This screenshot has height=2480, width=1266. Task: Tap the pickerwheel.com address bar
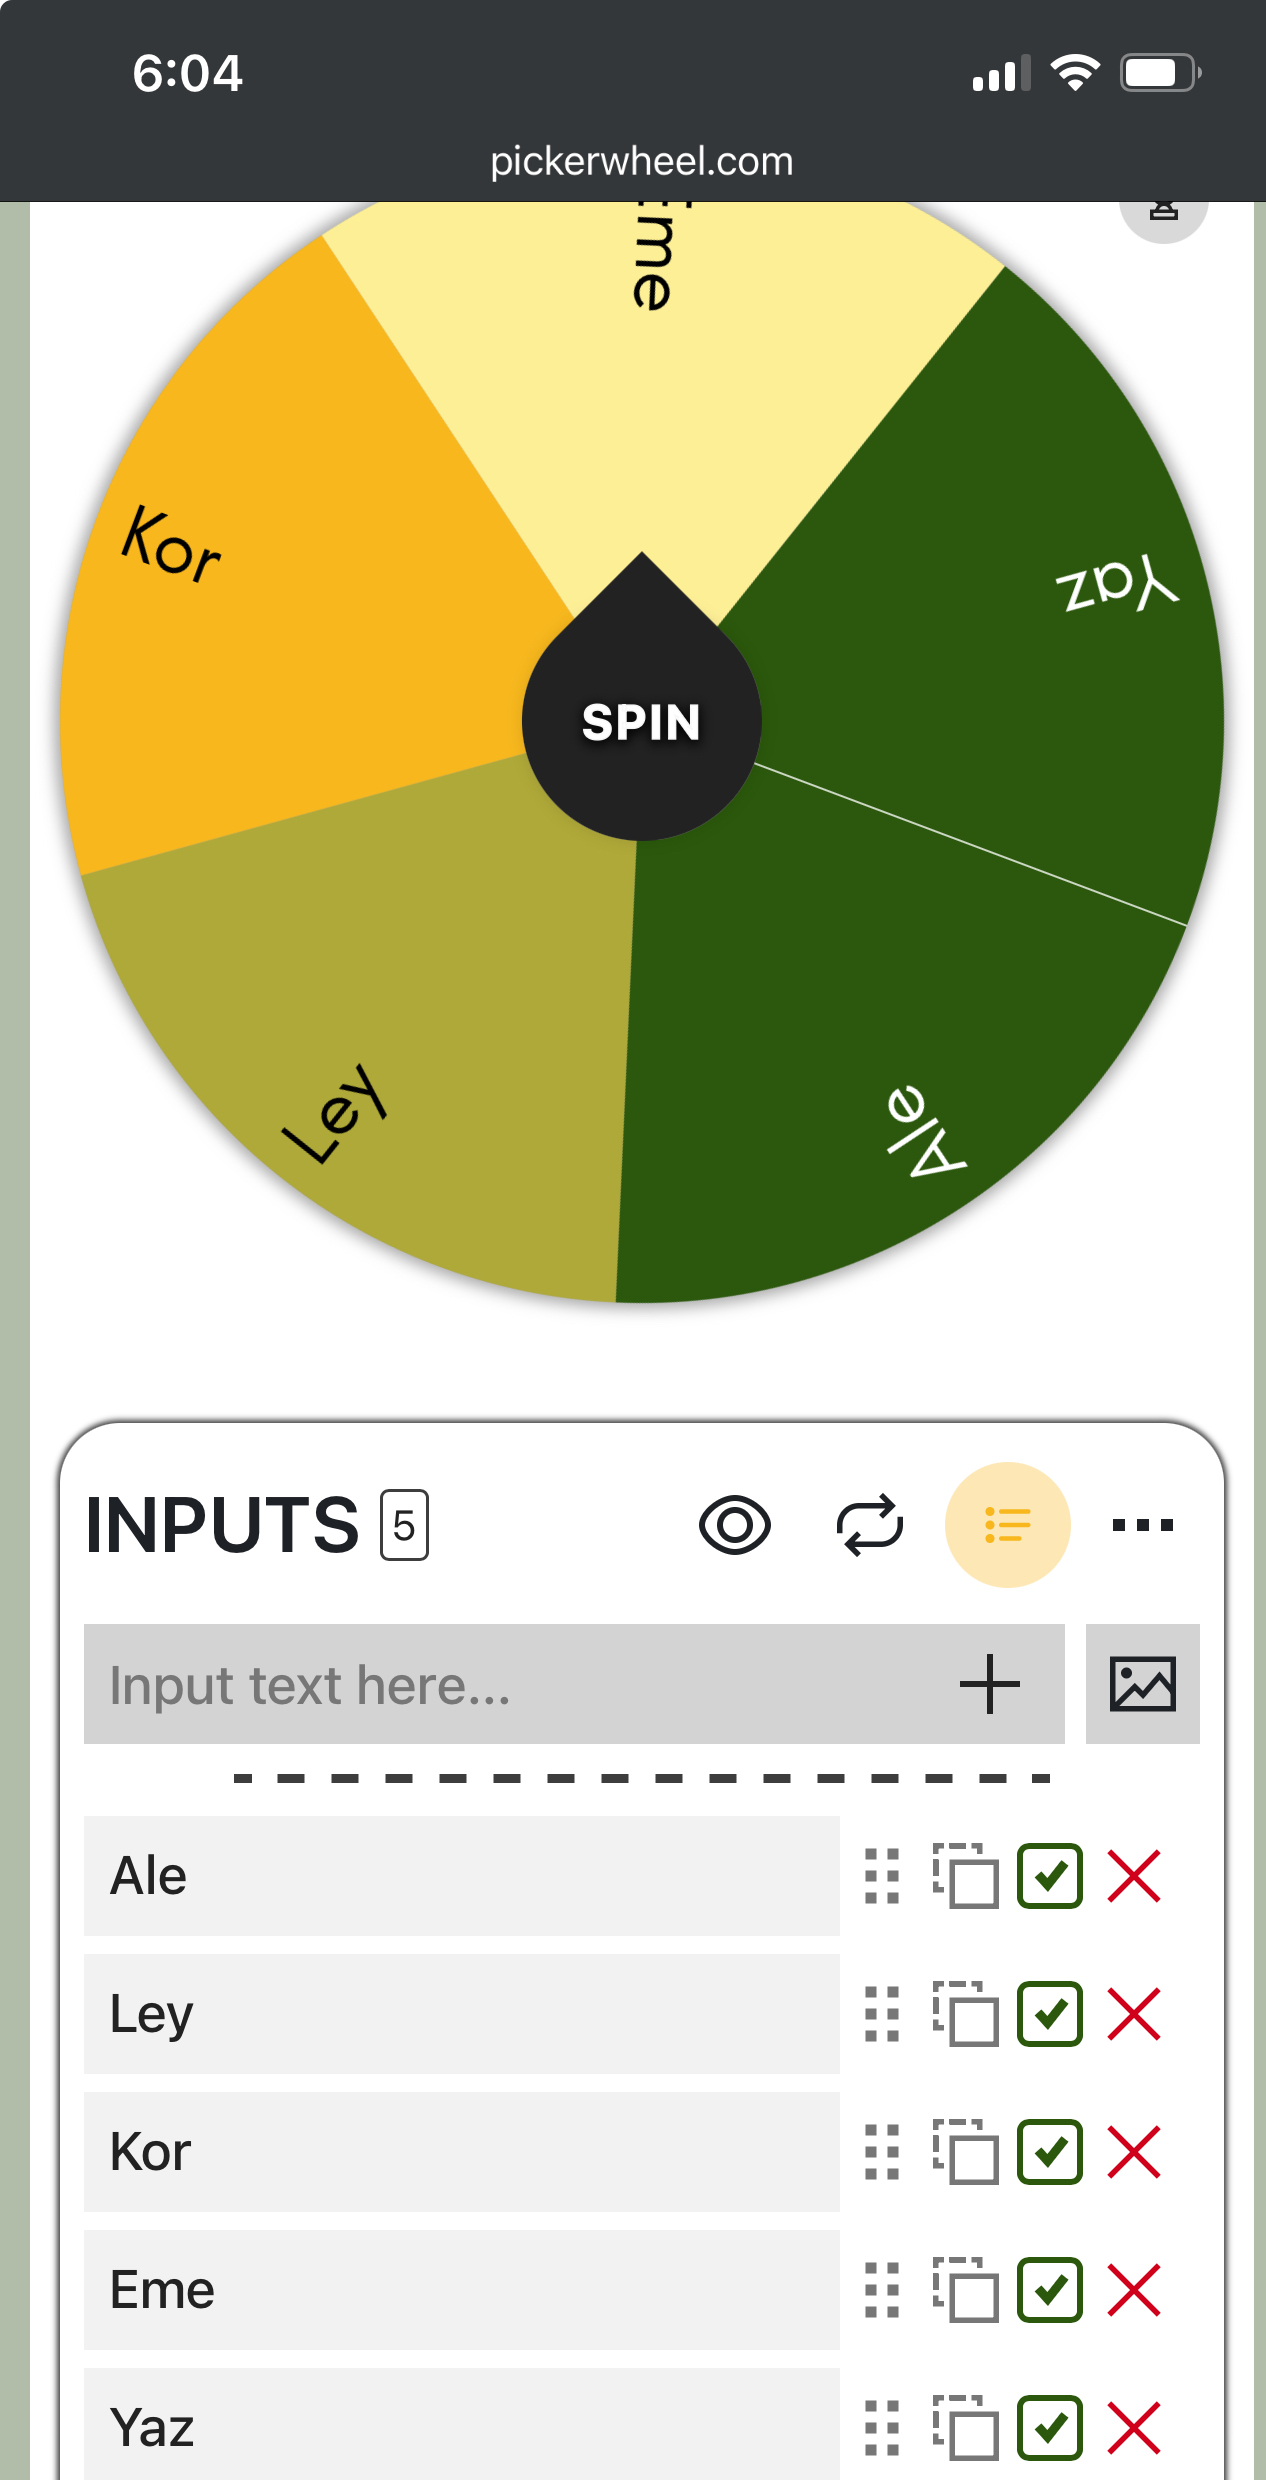pyautogui.click(x=641, y=161)
